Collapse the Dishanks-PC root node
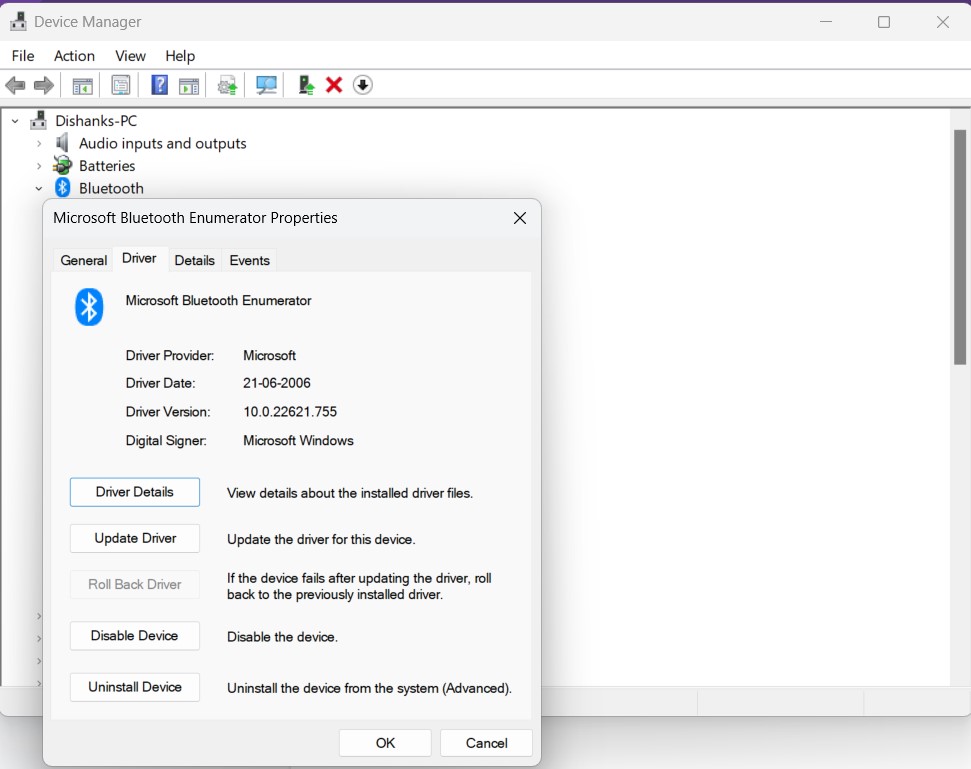 click(15, 121)
